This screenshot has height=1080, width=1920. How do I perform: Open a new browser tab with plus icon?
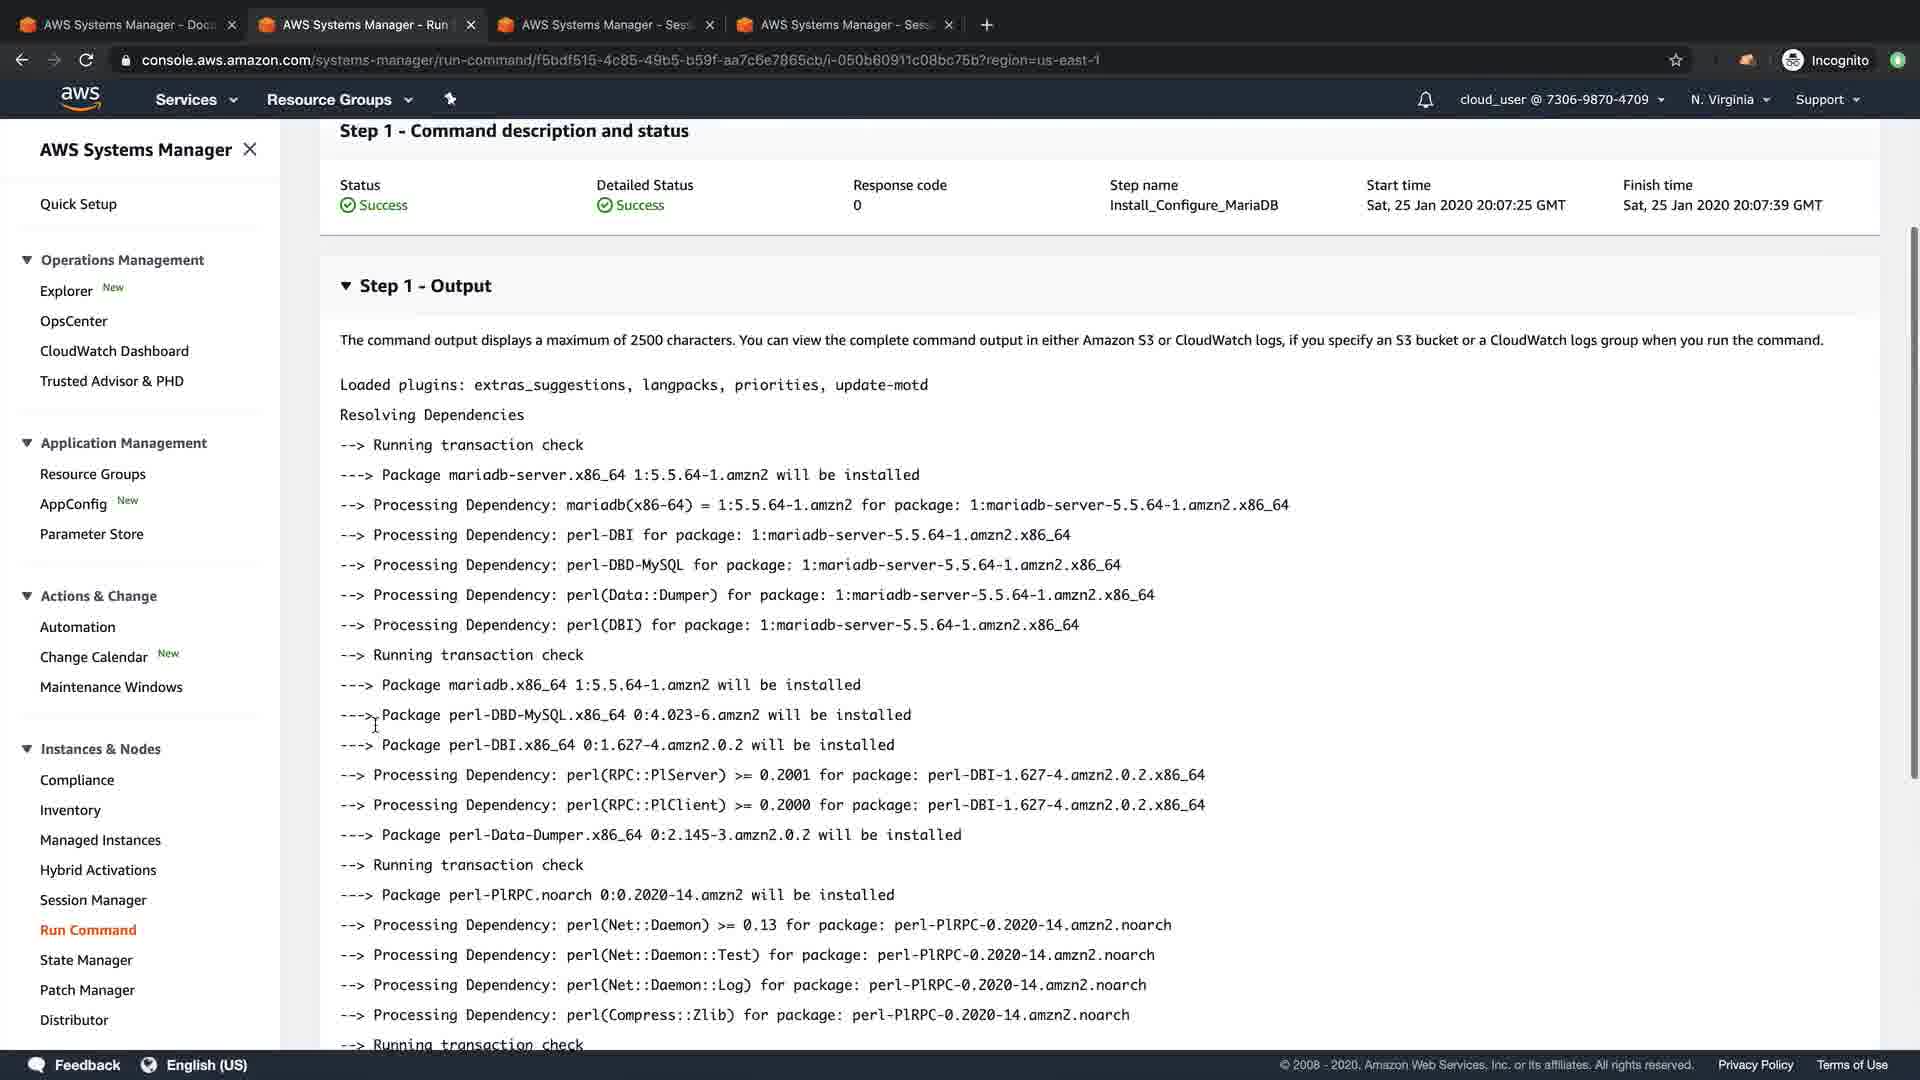(x=987, y=25)
